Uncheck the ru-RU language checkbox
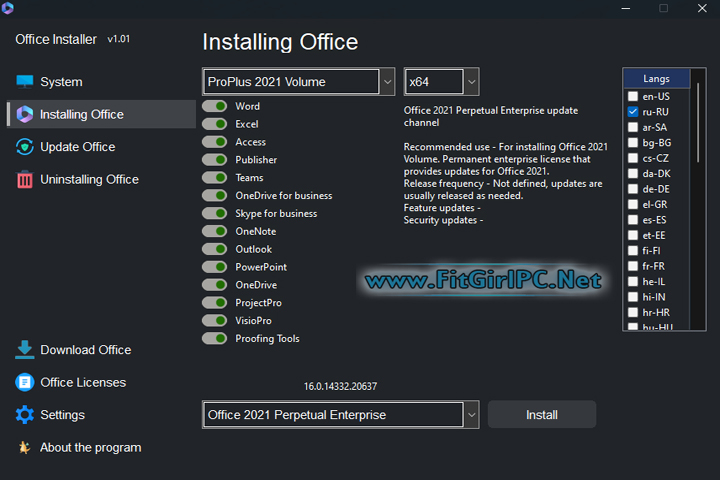 pyautogui.click(x=633, y=112)
